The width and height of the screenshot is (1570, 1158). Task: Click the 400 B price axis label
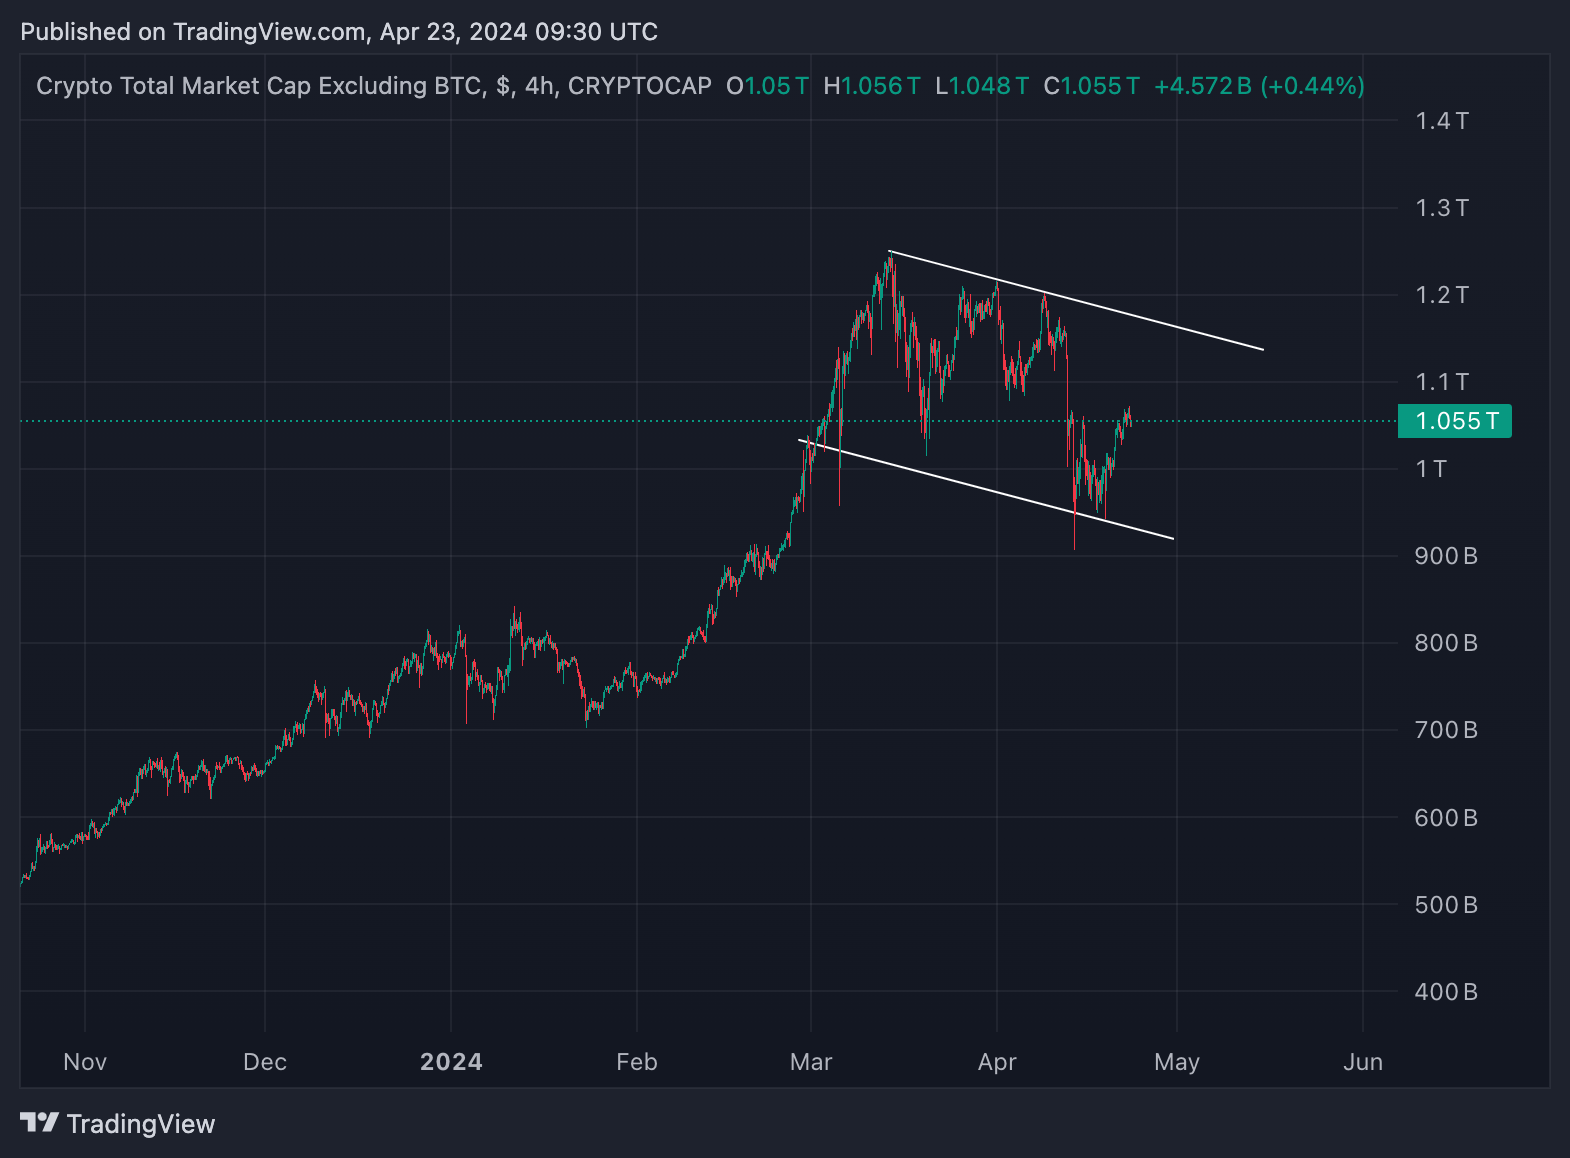(x=1446, y=992)
